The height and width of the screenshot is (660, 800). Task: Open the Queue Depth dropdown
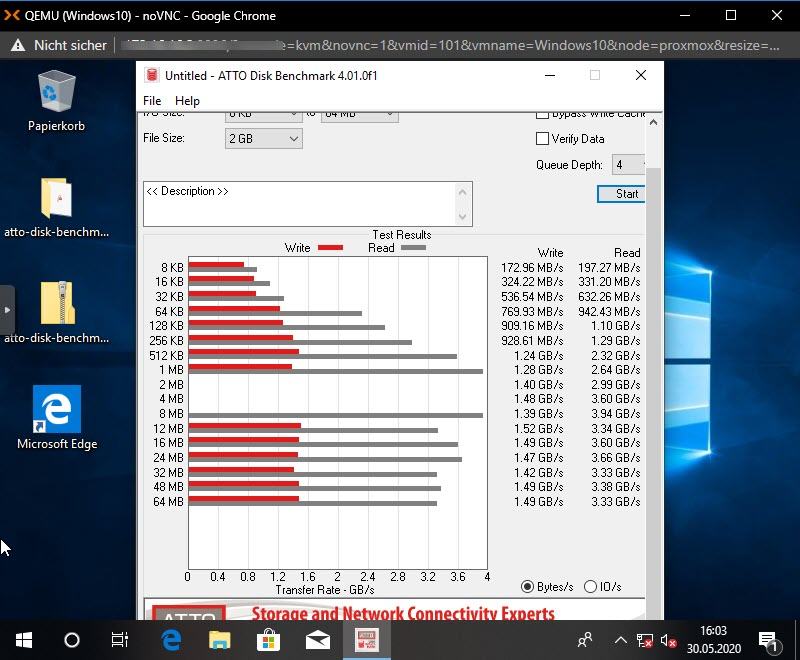click(629, 165)
